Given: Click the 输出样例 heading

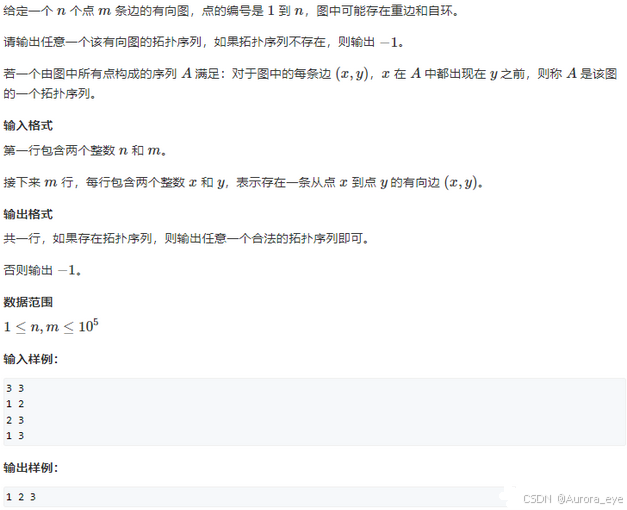Looking at the screenshot, I should coord(31,467).
